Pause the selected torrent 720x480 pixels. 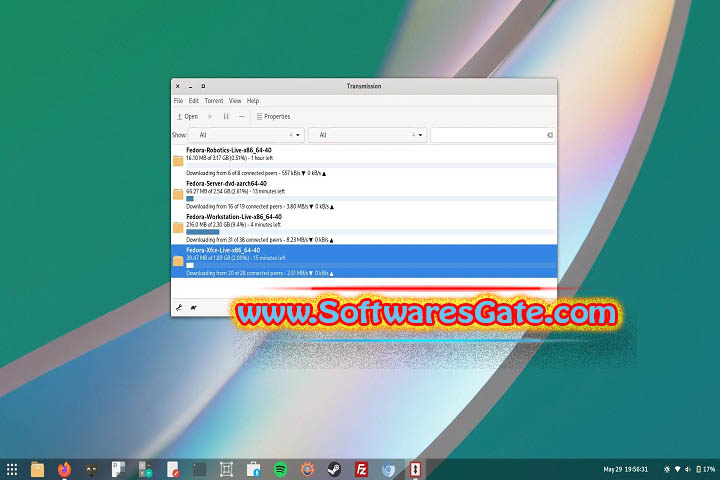tap(226, 117)
